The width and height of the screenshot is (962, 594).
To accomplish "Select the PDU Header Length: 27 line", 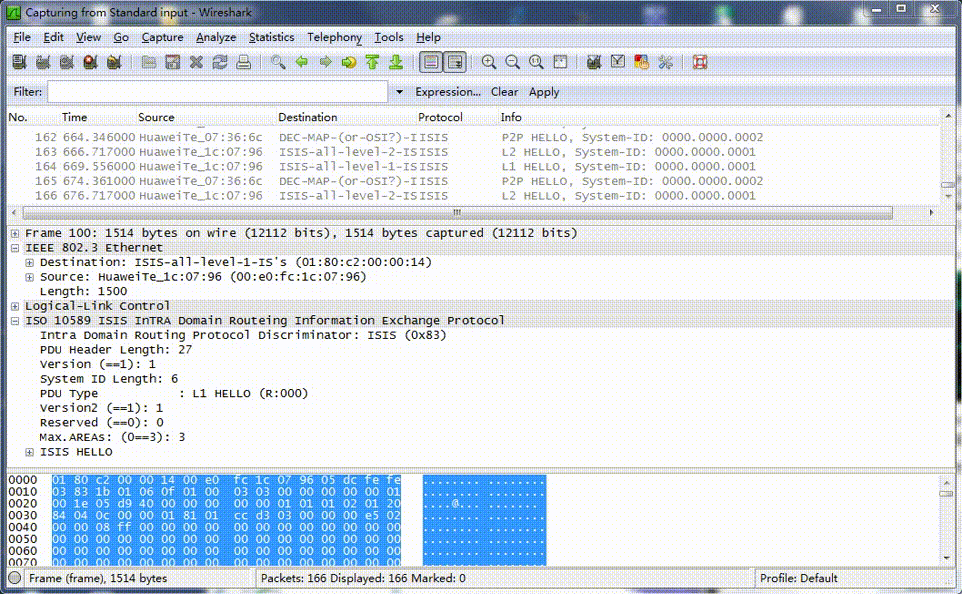I will tap(116, 350).
